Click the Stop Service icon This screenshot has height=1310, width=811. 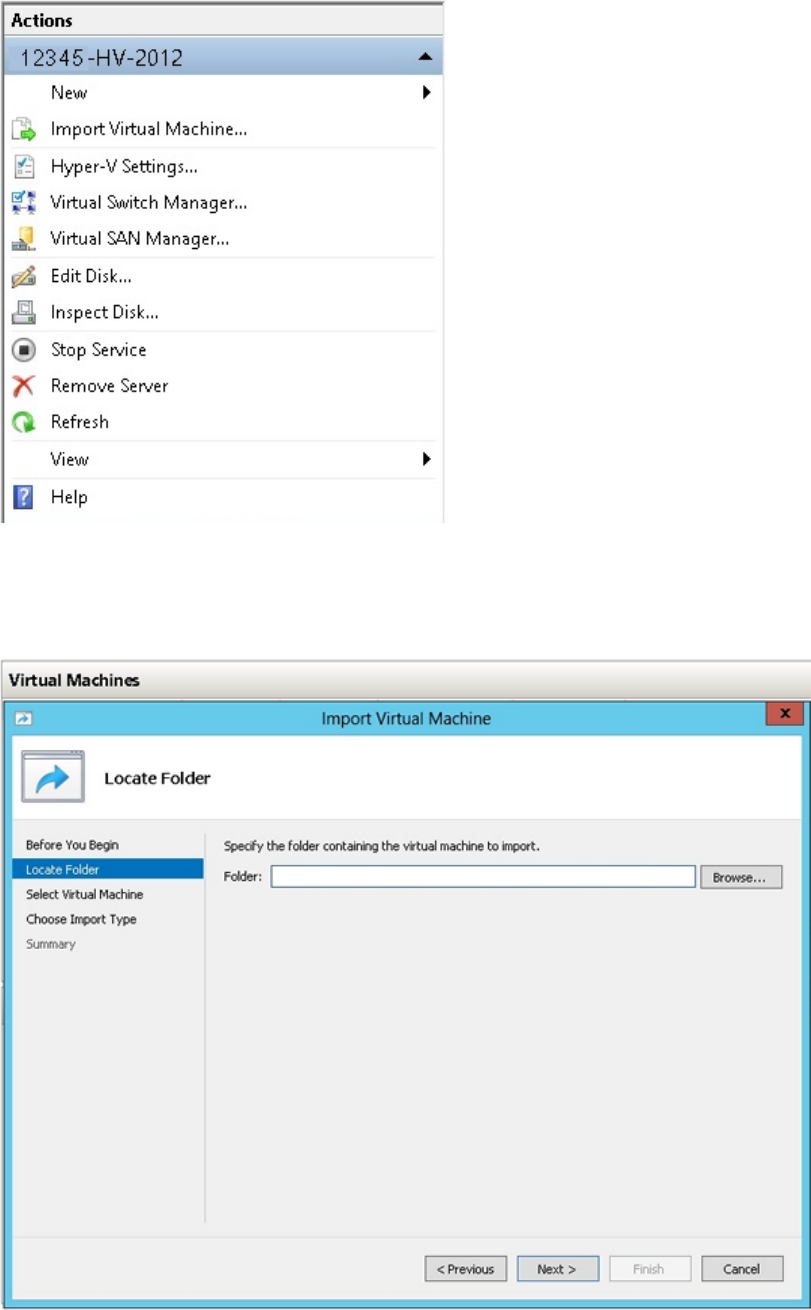pyautogui.click(x=23, y=350)
